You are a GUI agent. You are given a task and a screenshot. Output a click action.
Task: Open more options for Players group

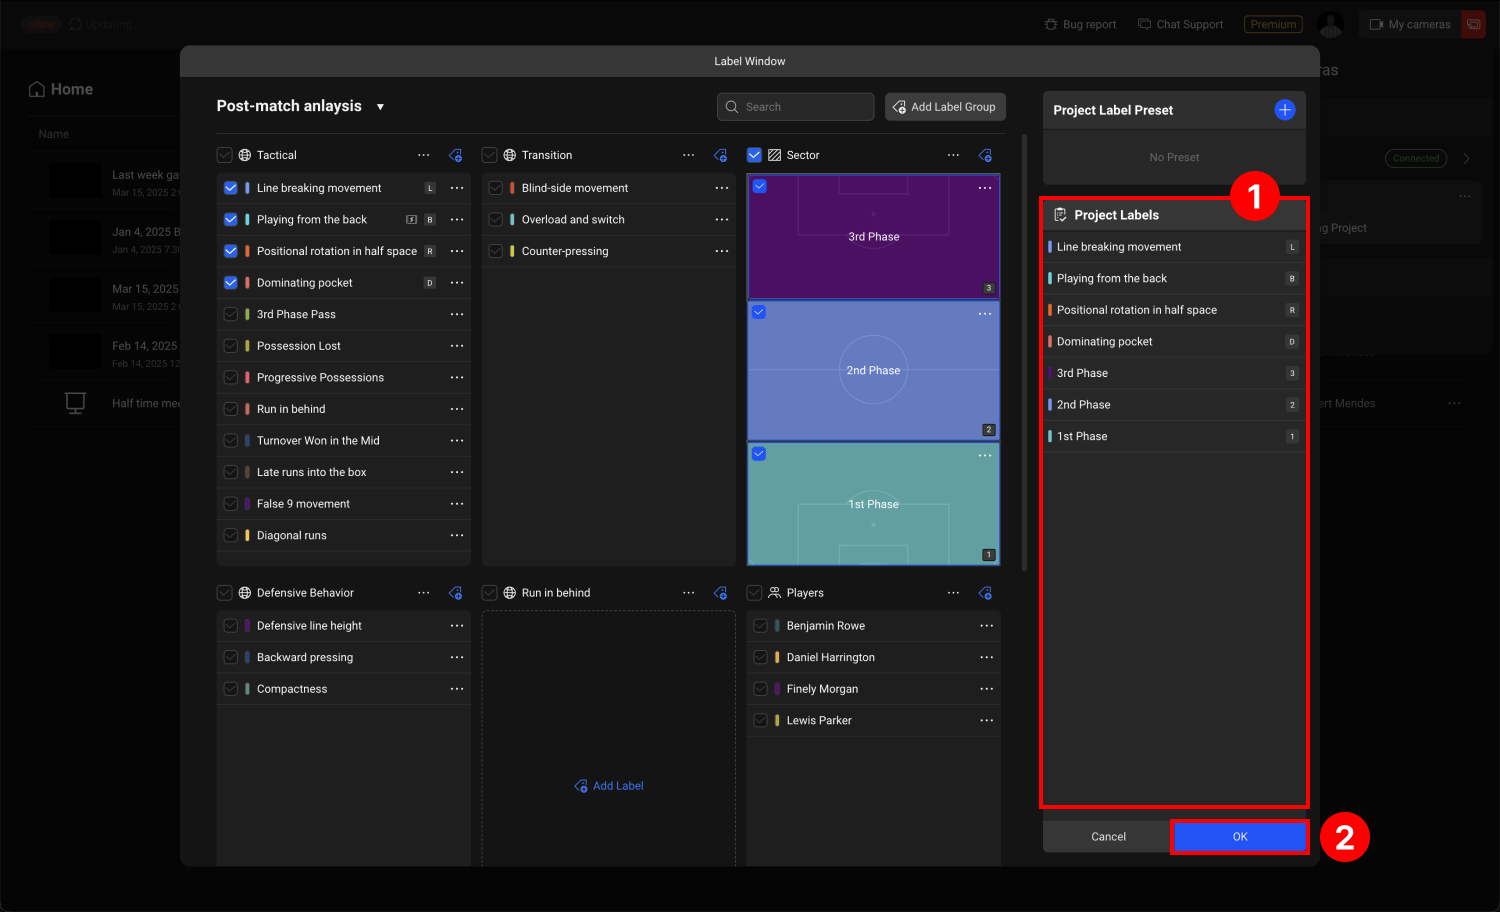[954, 593]
